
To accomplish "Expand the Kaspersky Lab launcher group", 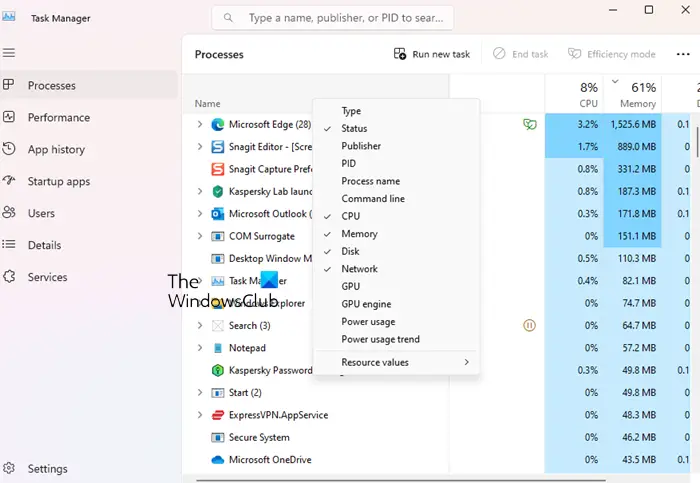I will coord(200,191).
